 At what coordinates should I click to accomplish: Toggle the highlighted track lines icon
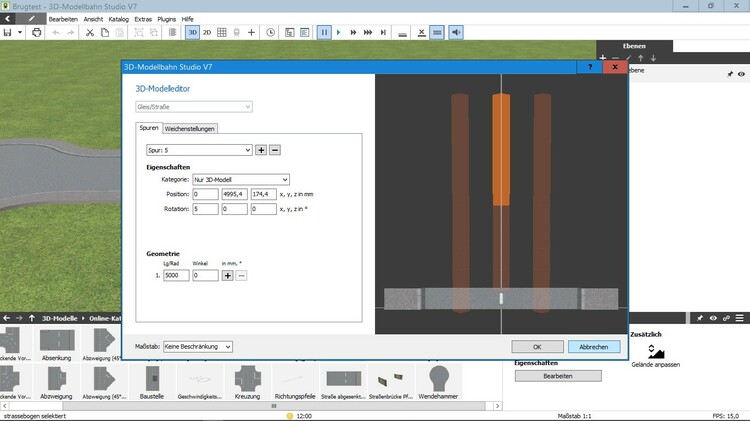(x=437, y=33)
